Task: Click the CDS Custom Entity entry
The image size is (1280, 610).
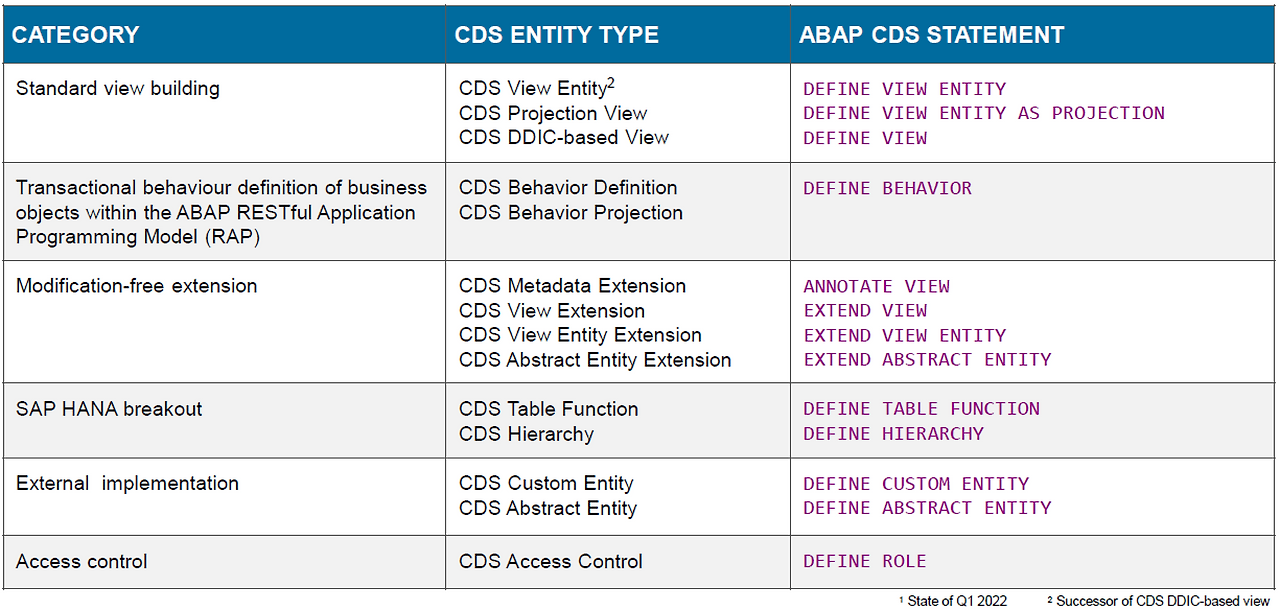Action: 546,483
